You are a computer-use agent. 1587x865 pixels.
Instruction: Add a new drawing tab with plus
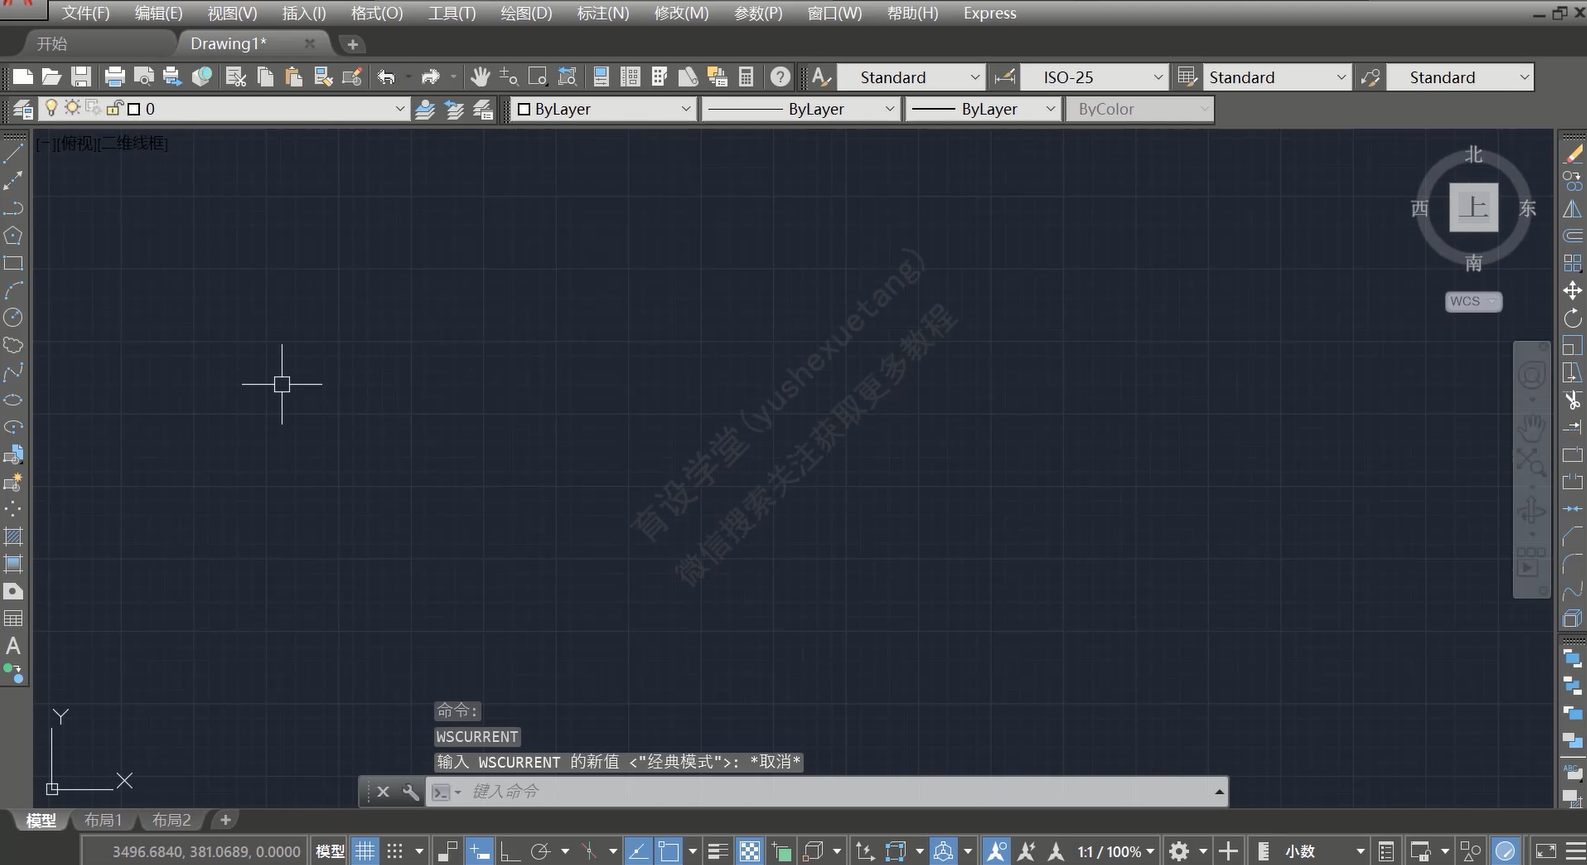coord(352,44)
